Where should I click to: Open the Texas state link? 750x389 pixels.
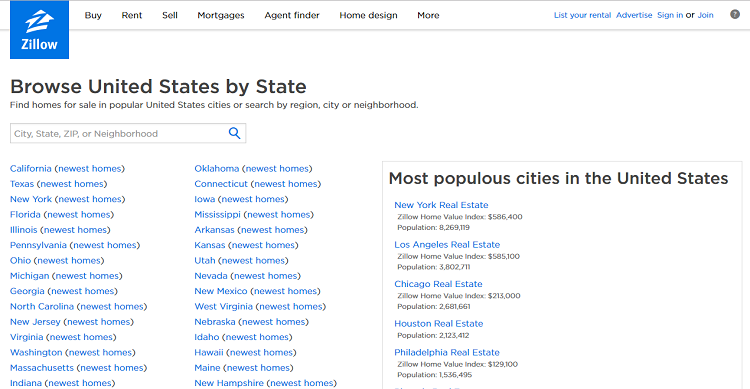pos(22,184)
